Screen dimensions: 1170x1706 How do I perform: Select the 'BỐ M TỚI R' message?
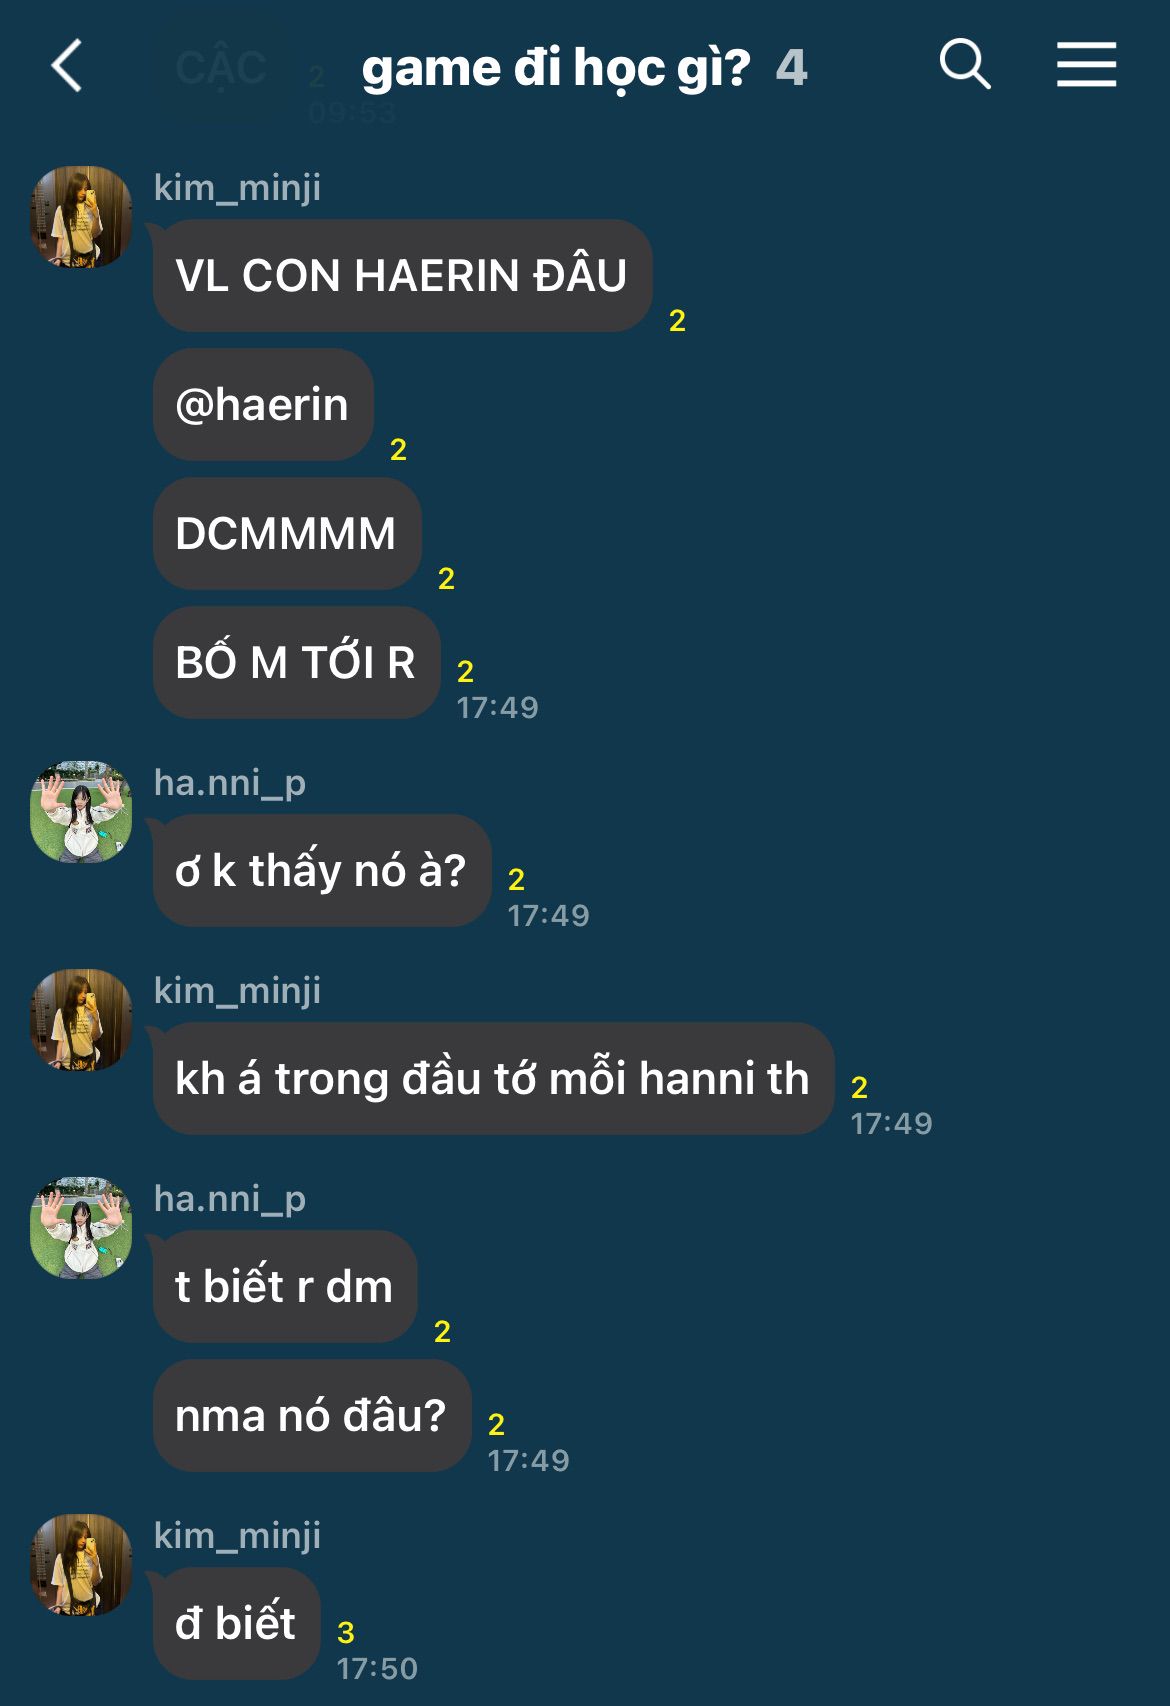coord(296,662)
